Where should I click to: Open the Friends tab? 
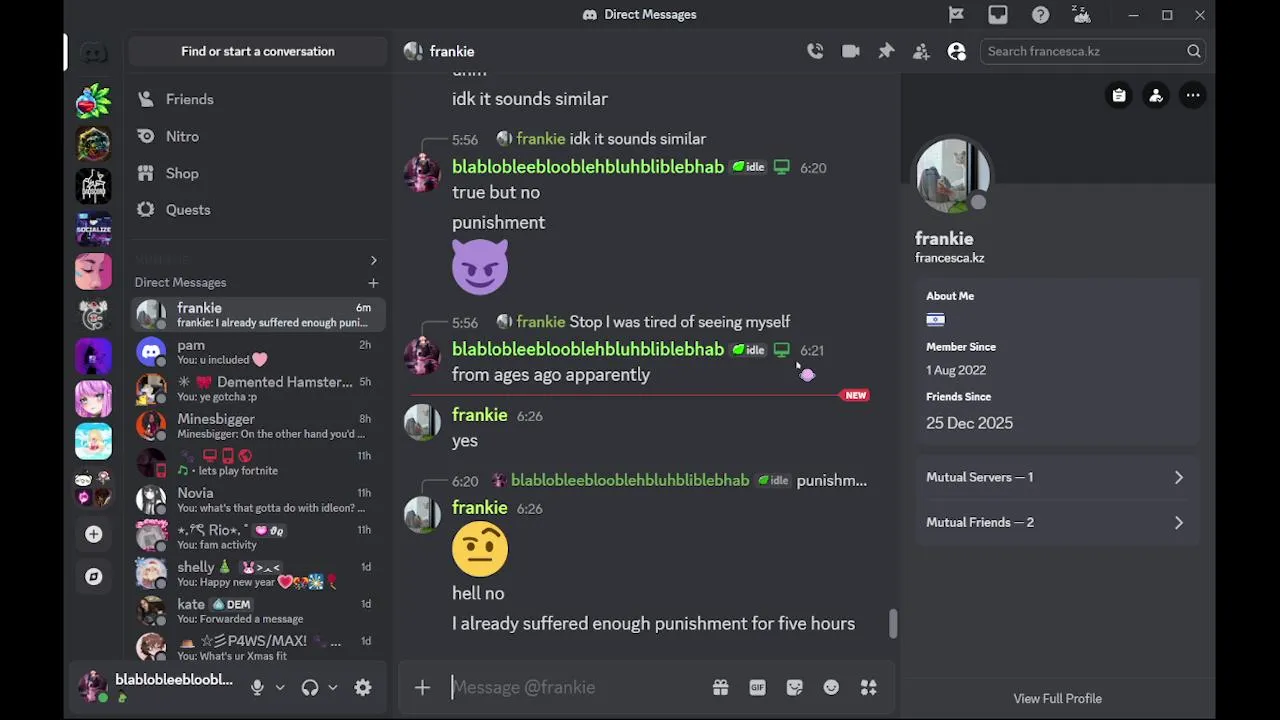click(258, 99)
